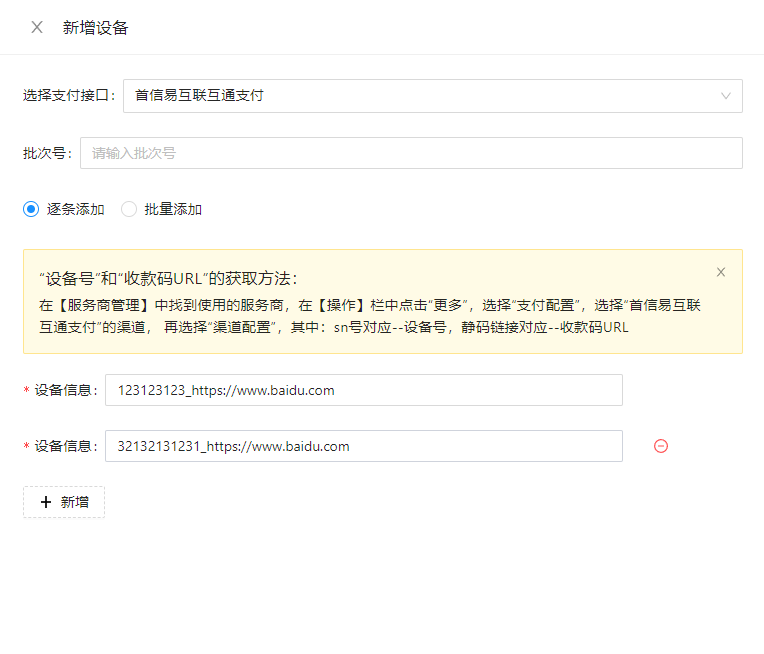Click the 选择支付接口 field label

point(67,96)
